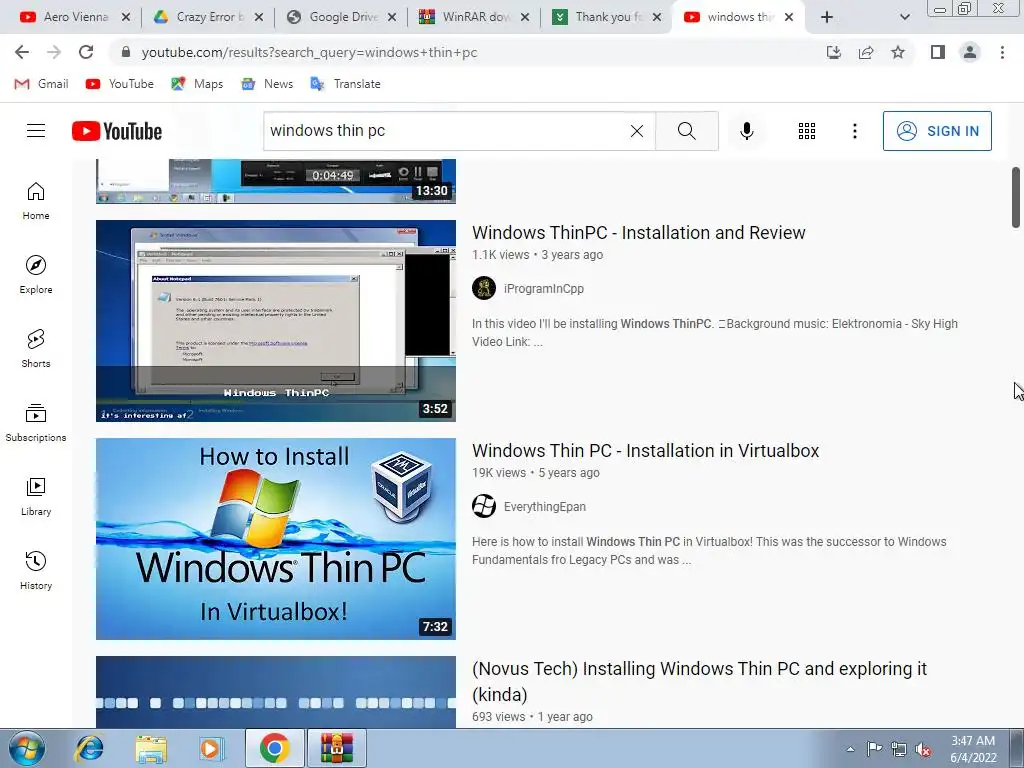Click the page vertical scrollbar thumb
Image resolution: width=1024 pixels, height=768 pixels.
tap(1016, 197)
